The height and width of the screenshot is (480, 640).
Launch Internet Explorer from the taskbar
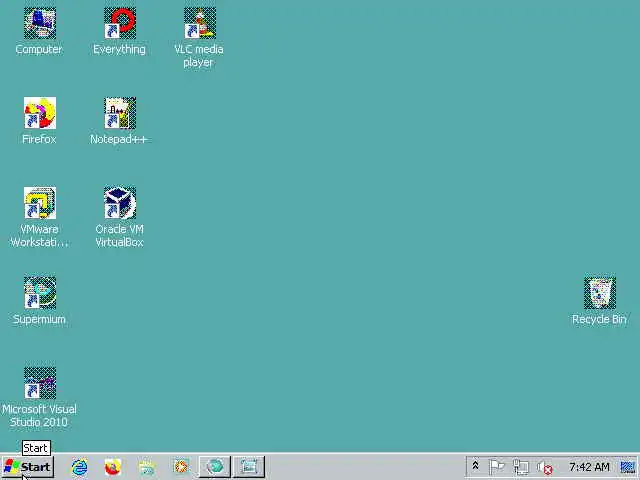pos(79,467)
